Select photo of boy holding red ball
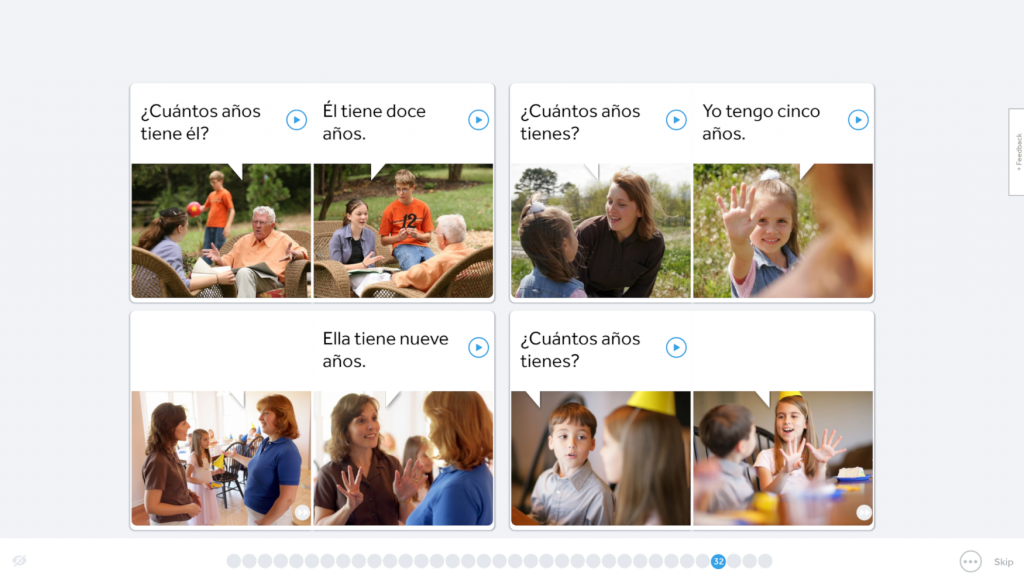This screenshot has height=576, width=1024. click(x=221, y=231)
